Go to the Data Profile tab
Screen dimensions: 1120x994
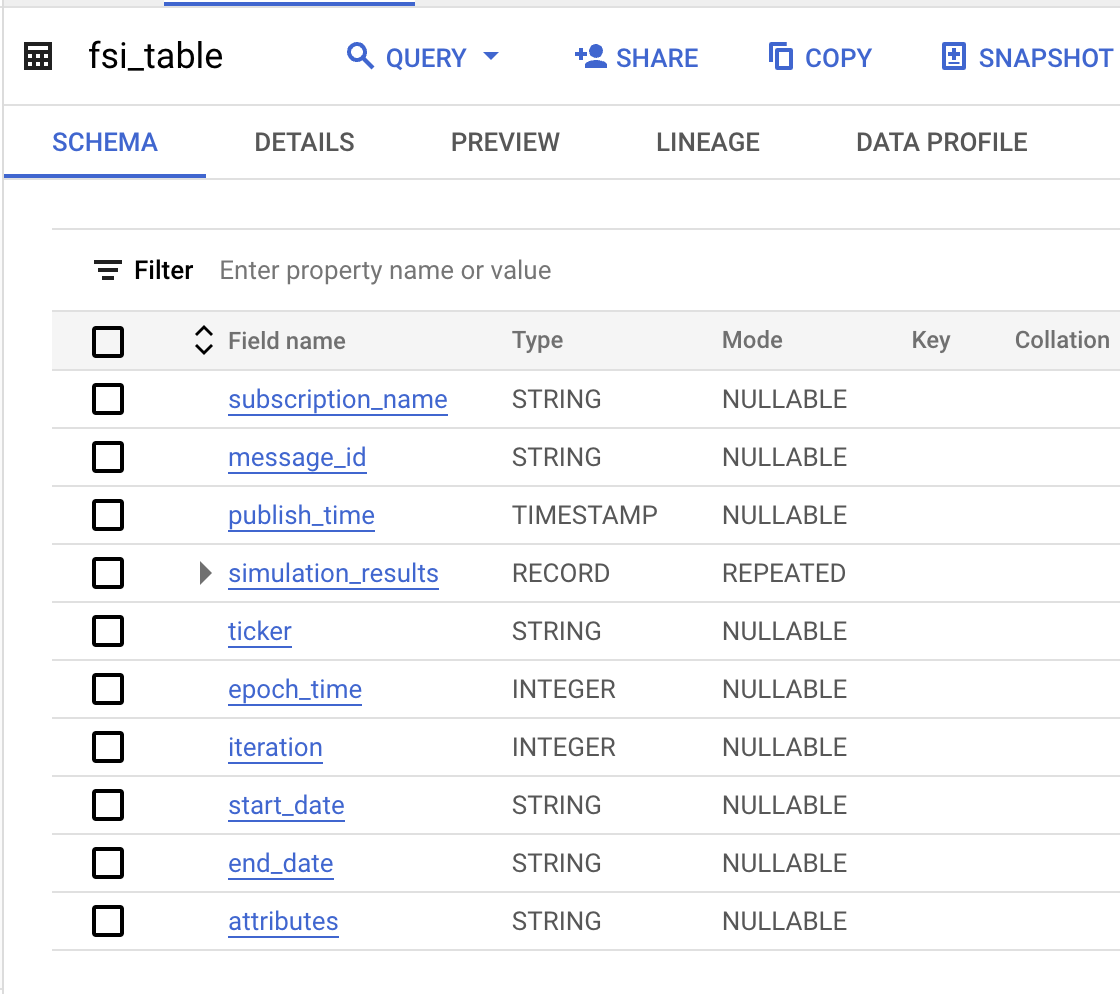(x=941, y=142)
